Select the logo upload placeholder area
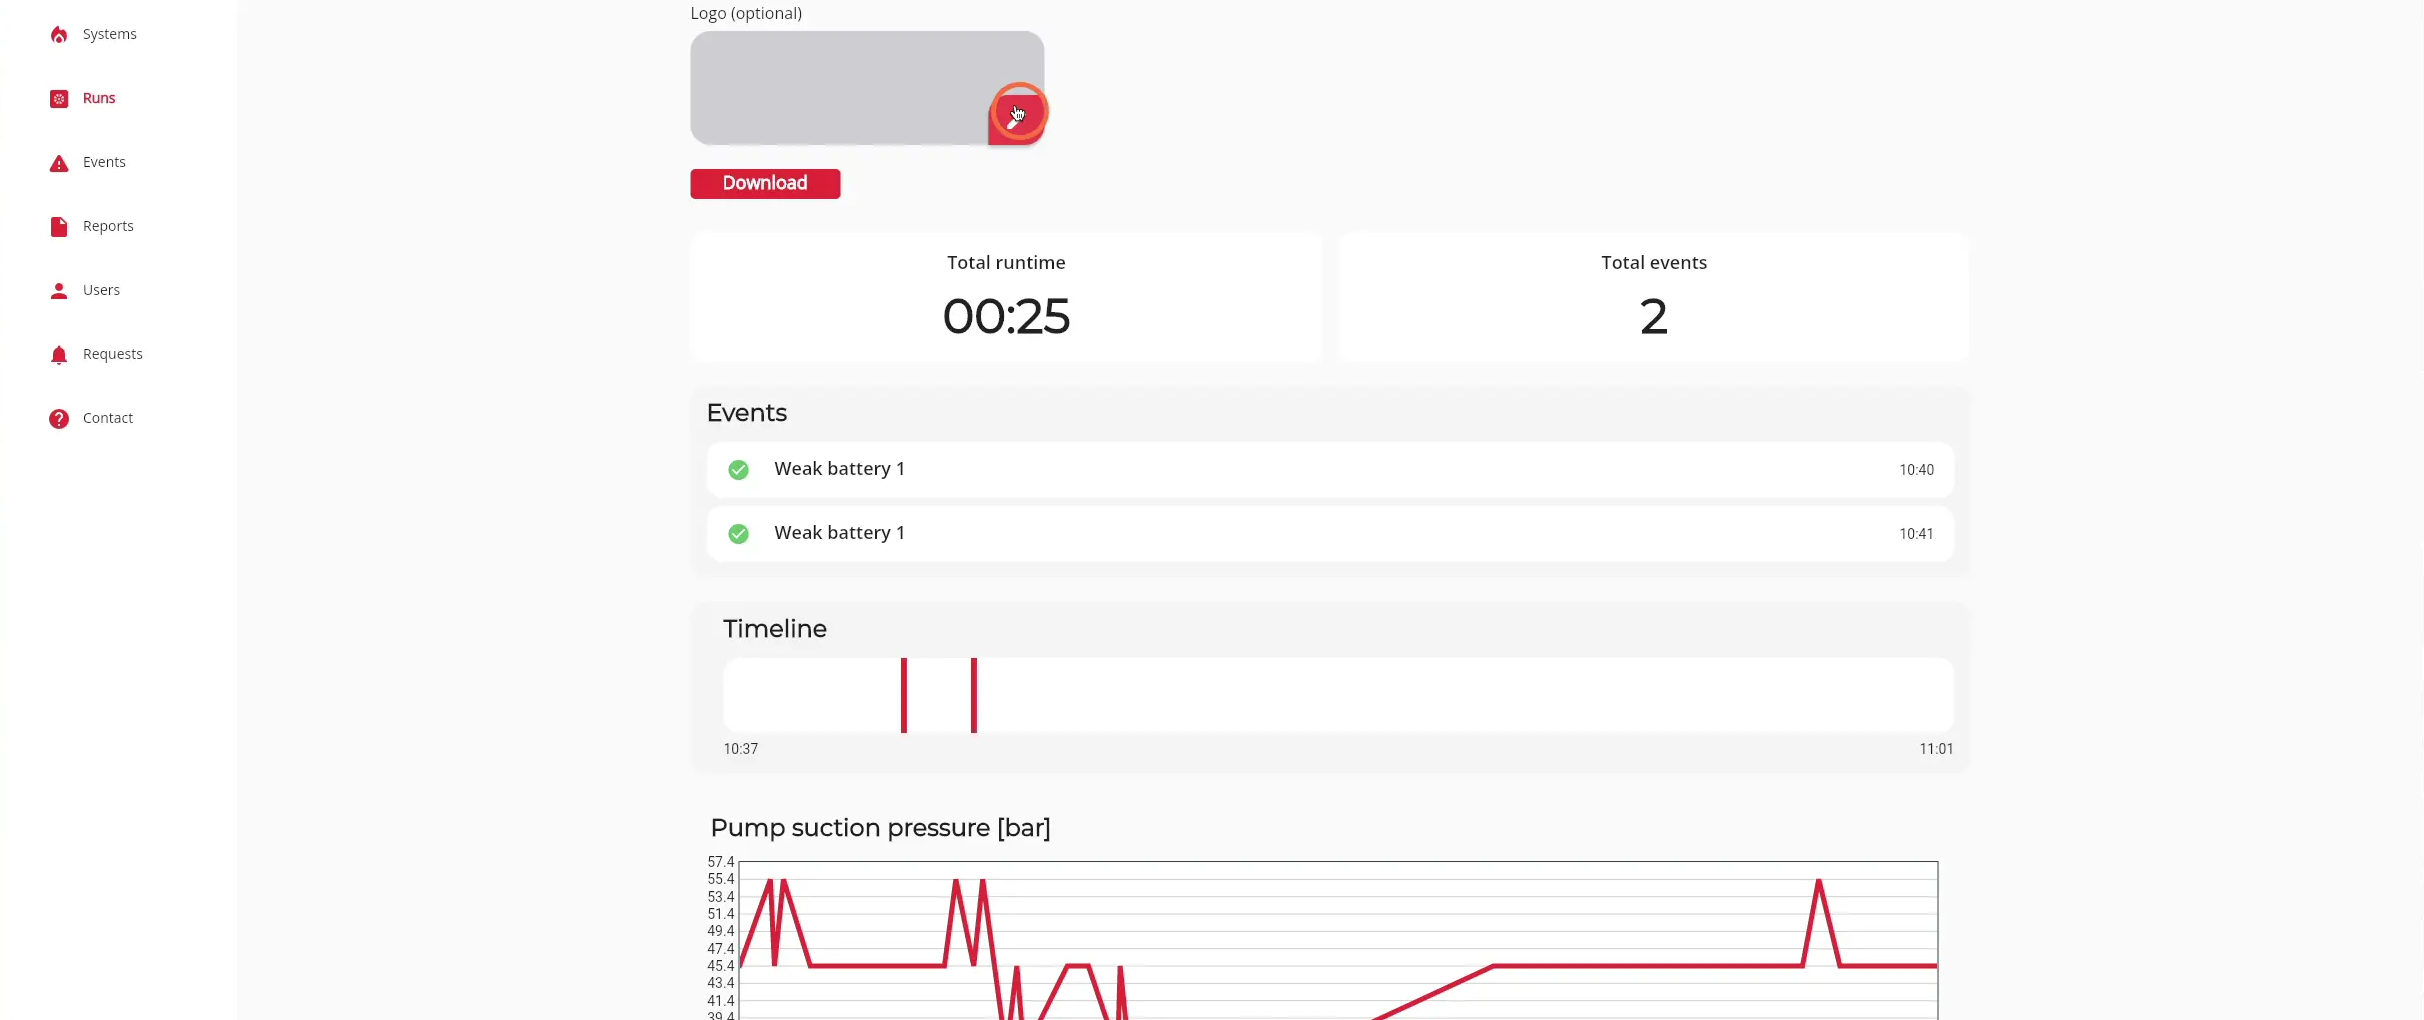The width and height of the screenshot is (2424, 1020). [x=866, y=88]
